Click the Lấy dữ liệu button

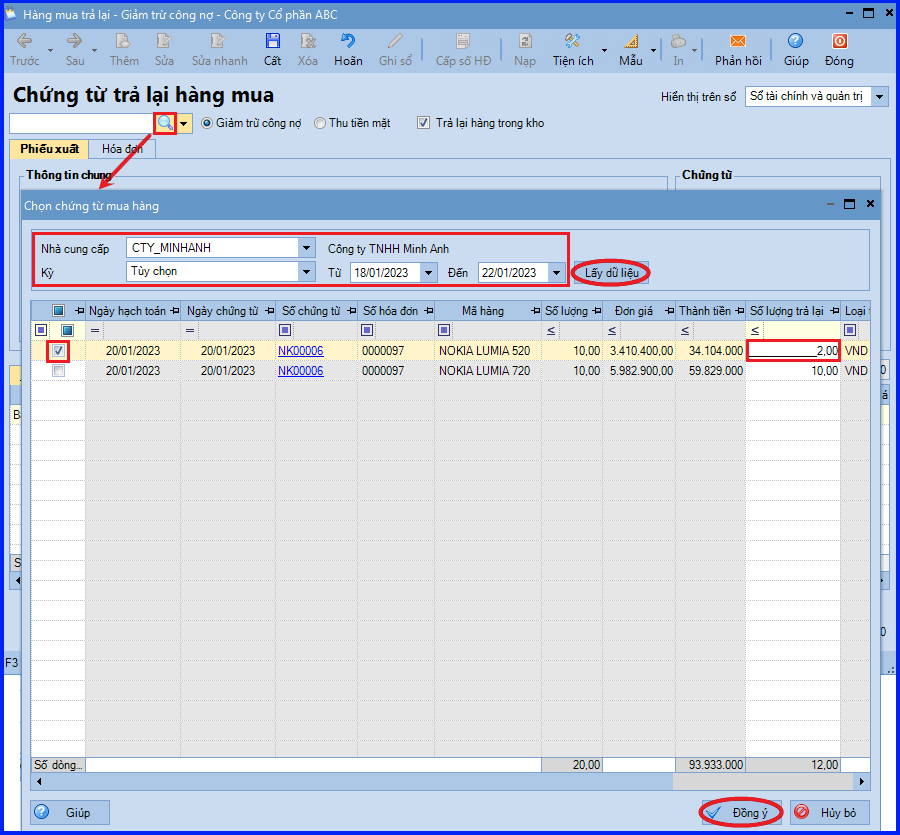(x=612, y=273)
